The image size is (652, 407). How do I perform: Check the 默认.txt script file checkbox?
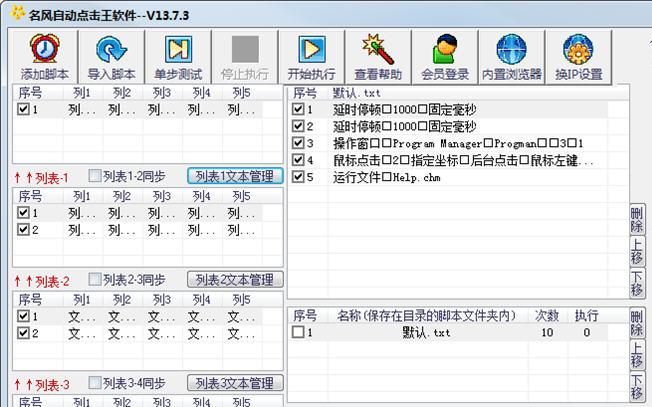coord(298,333)
